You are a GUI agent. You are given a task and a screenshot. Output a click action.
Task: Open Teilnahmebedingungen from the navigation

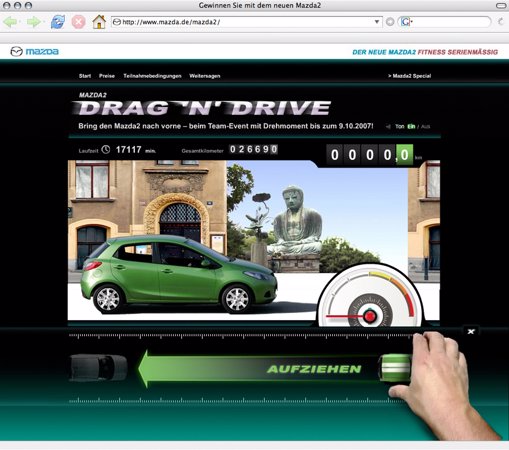(152, 76)
